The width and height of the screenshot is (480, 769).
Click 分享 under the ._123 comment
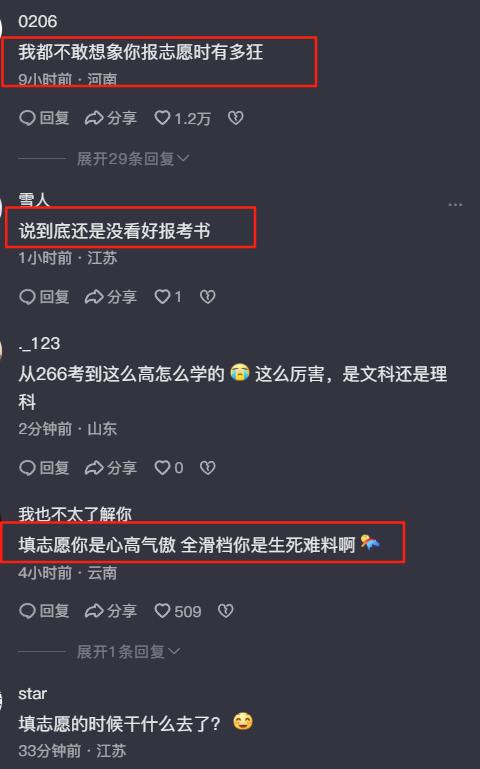[110, 468]
